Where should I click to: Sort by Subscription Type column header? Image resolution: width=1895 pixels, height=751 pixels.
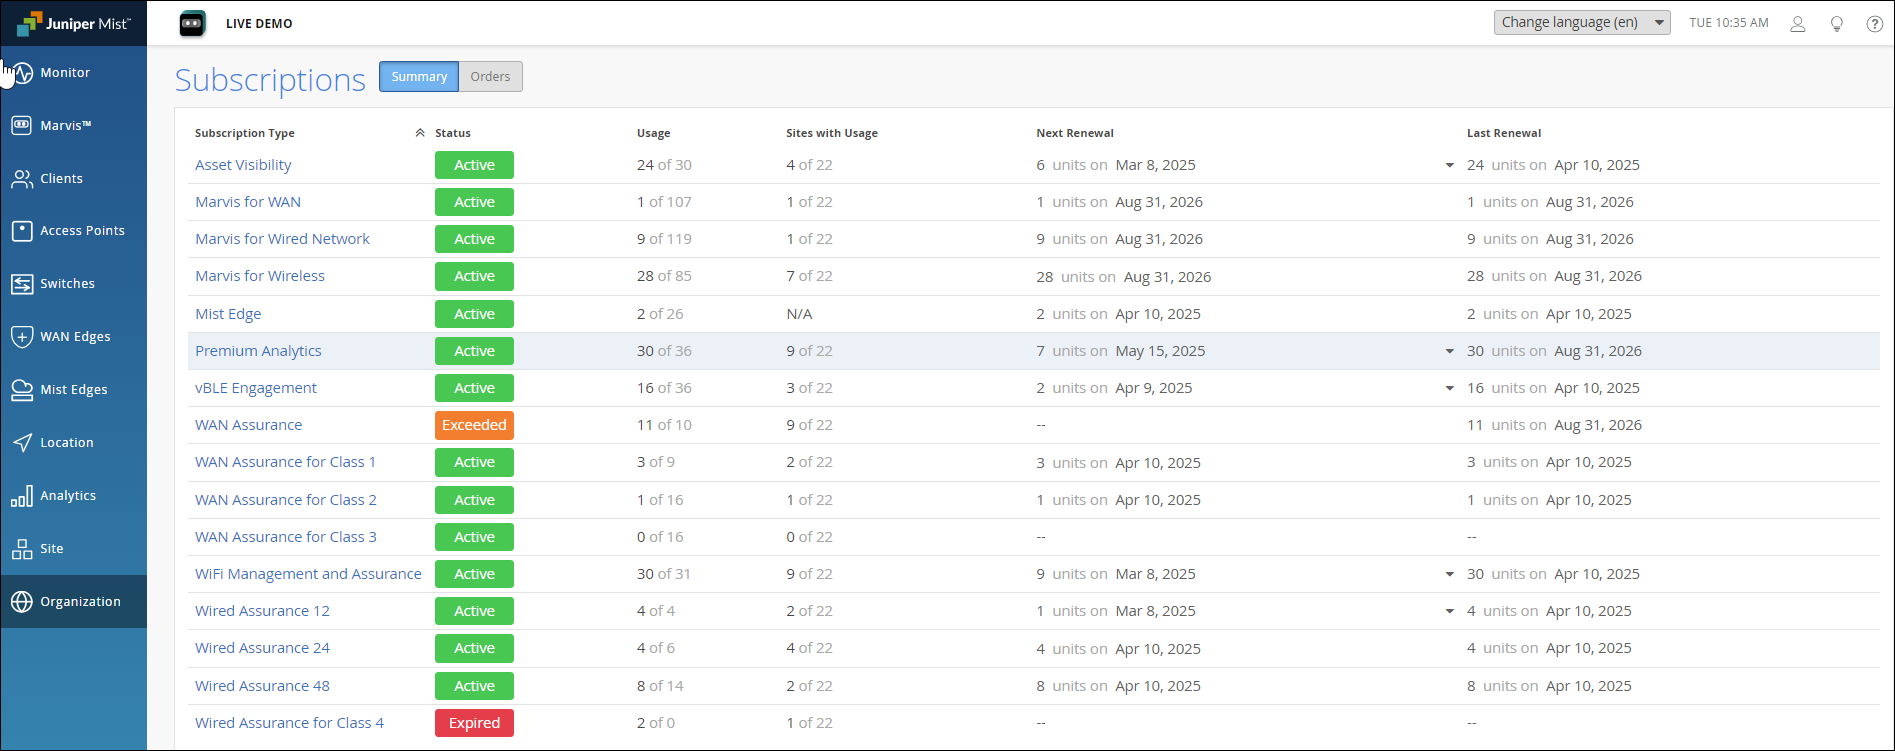click(245, 133)
